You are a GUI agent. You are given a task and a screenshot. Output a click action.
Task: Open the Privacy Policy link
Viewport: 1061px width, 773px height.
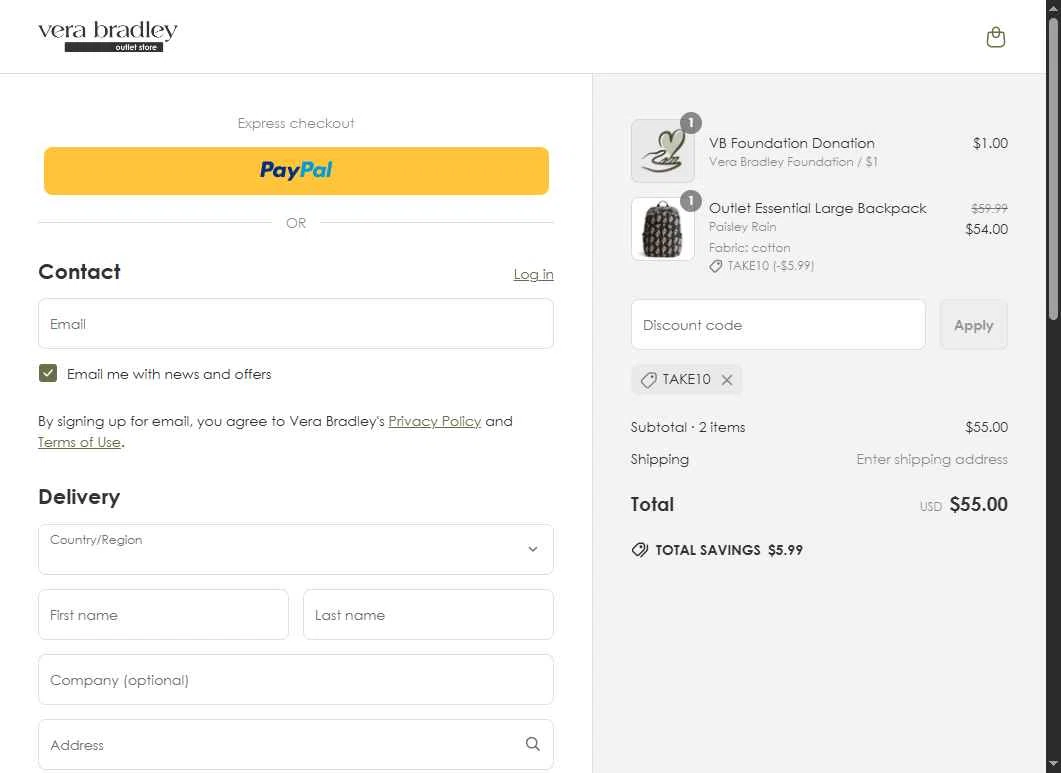pos(434,421)
